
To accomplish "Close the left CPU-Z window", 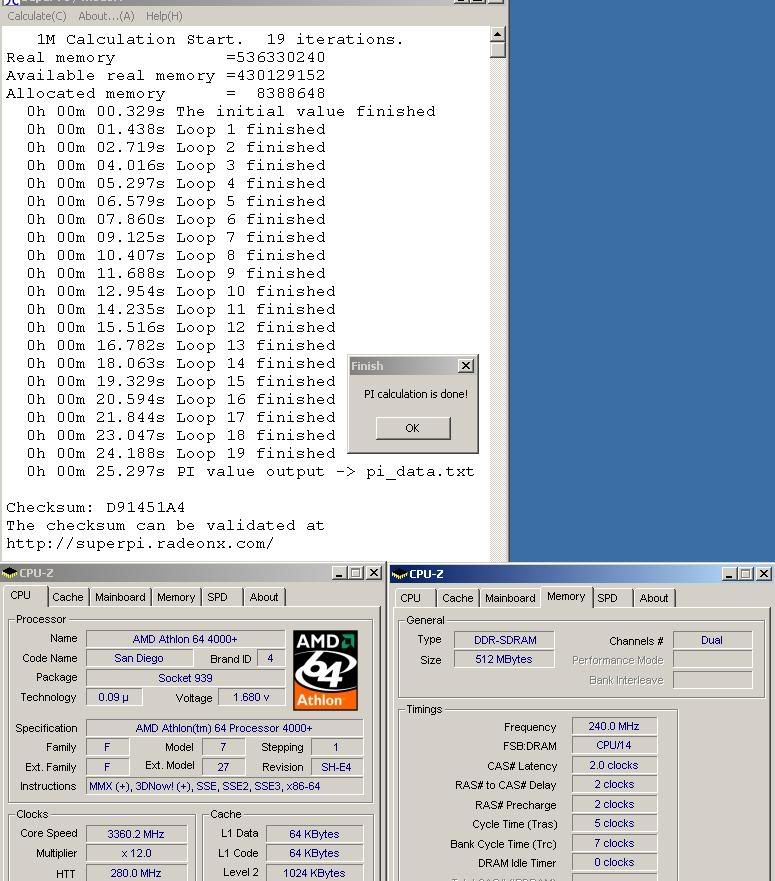I will click(374, 573).
